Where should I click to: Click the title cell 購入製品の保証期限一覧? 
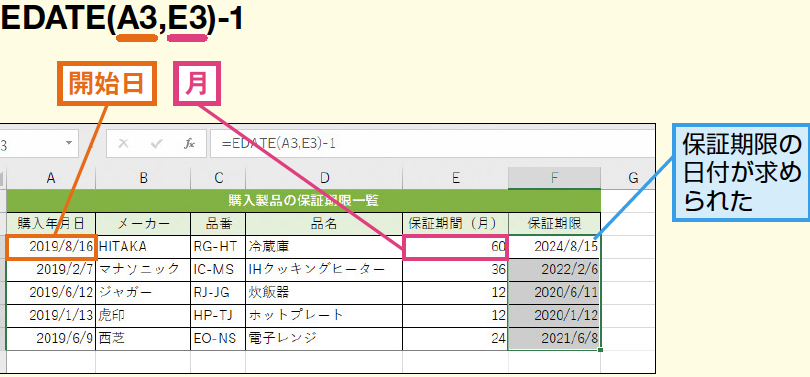tap(303, 200)
